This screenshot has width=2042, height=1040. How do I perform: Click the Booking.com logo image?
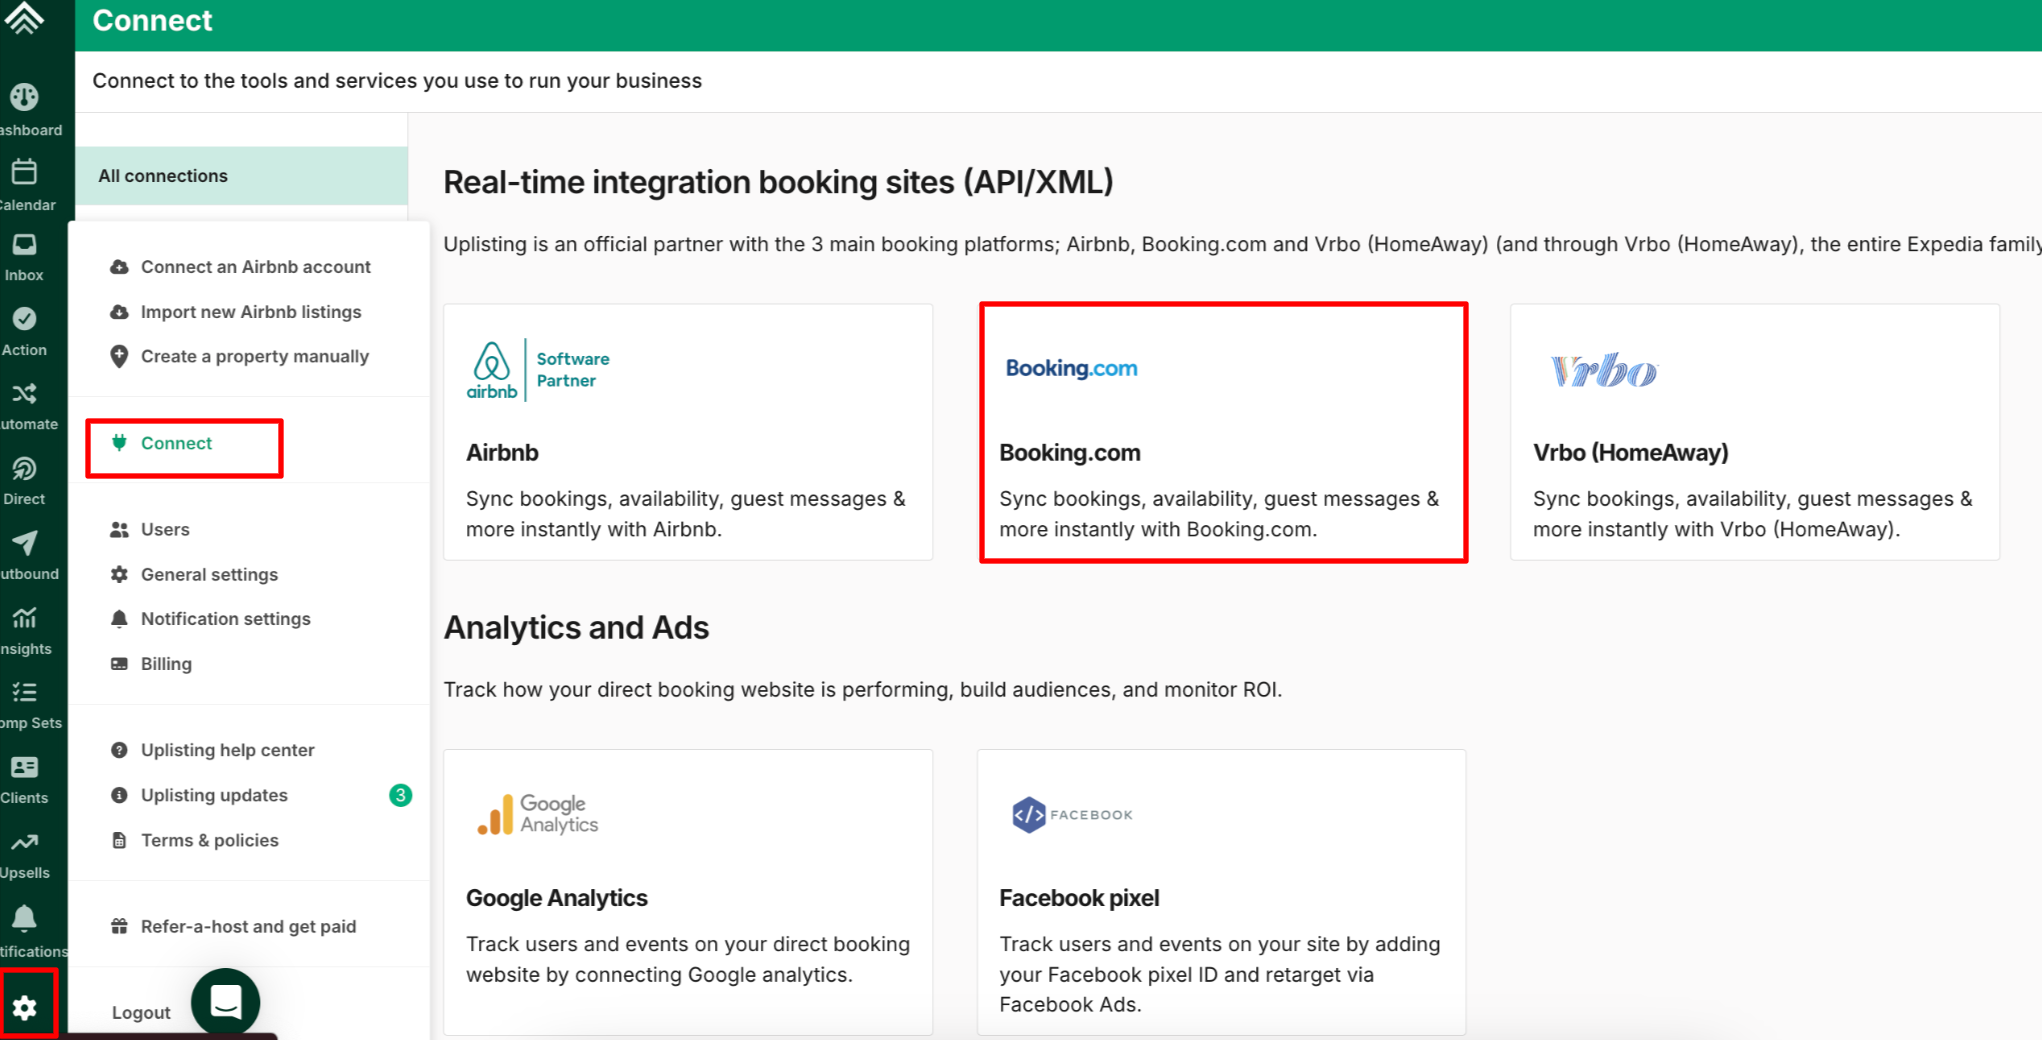[1071, 368]
